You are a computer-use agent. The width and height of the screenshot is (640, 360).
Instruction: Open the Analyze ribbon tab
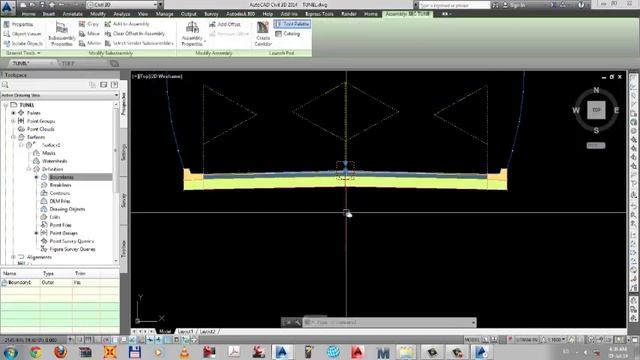pyautogui.click(x=121, y=14)
